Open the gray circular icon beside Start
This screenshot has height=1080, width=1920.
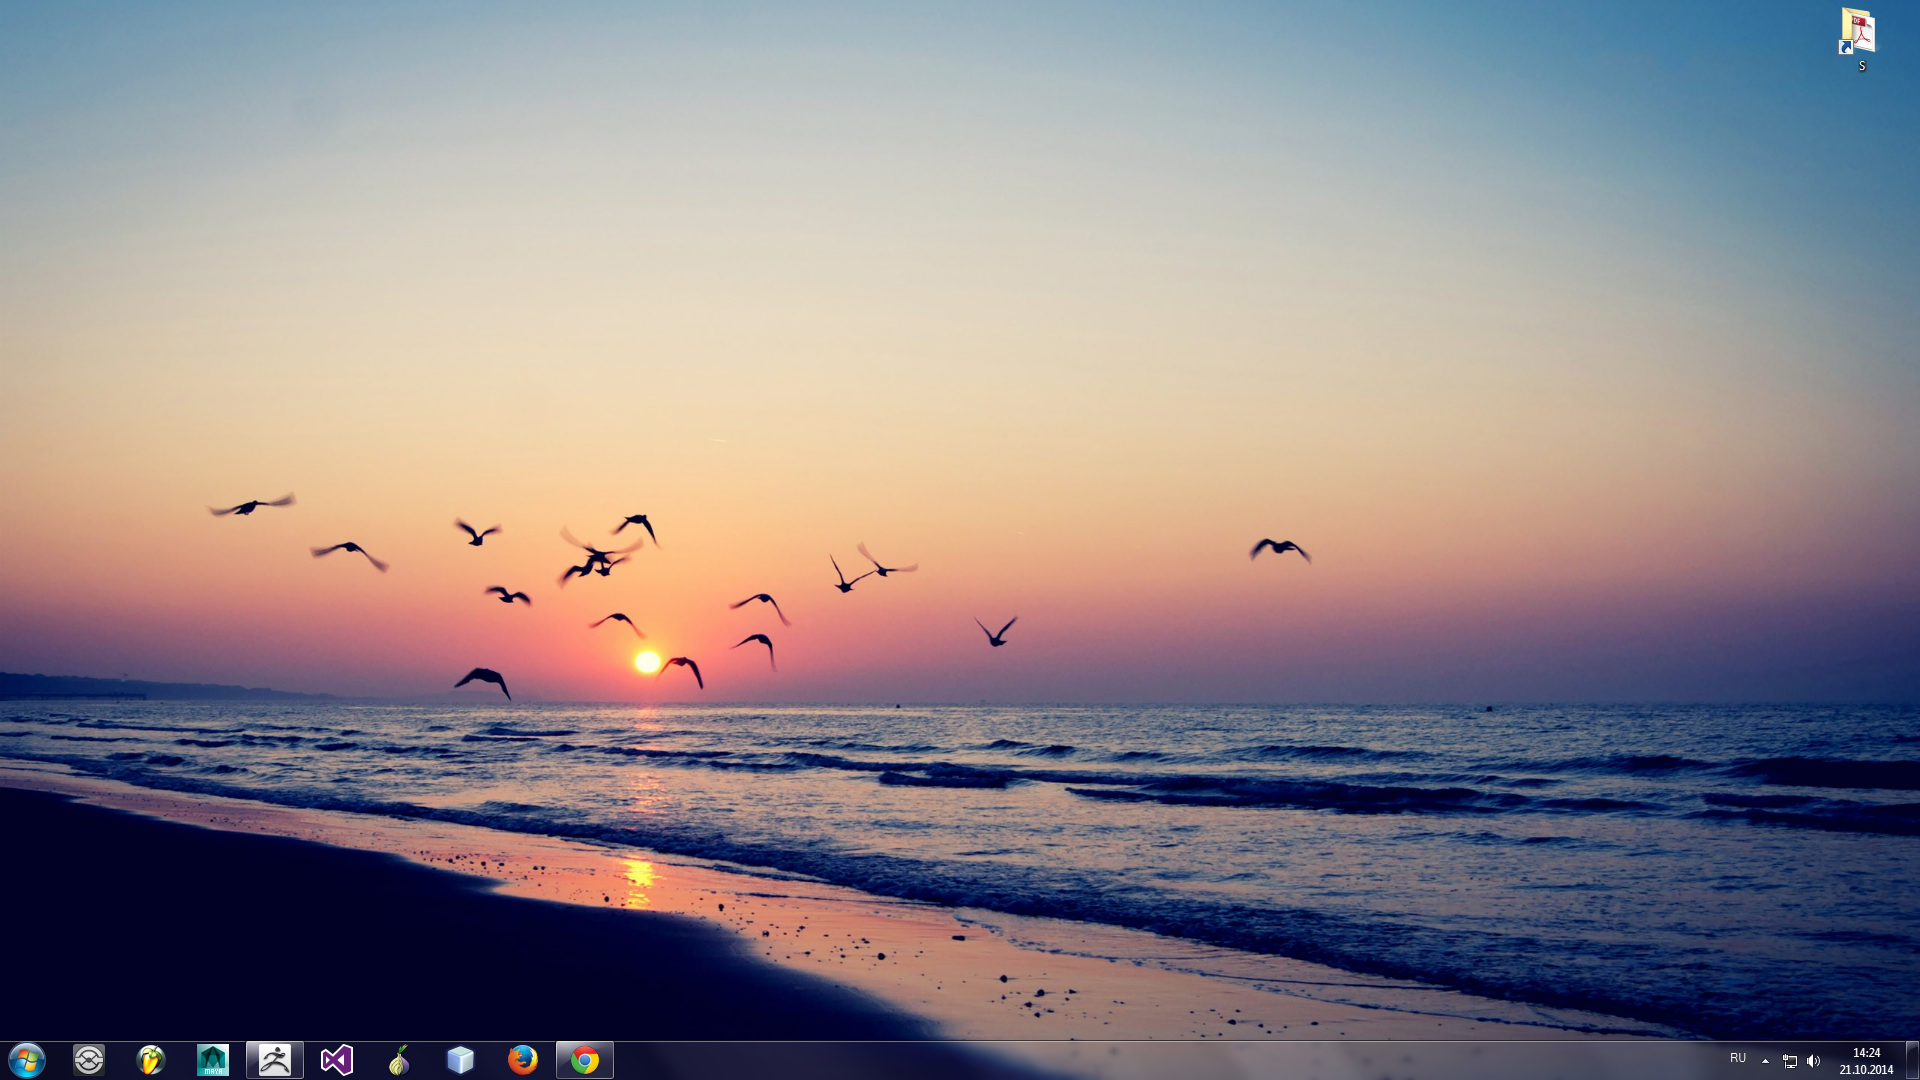click(89, 1060)
